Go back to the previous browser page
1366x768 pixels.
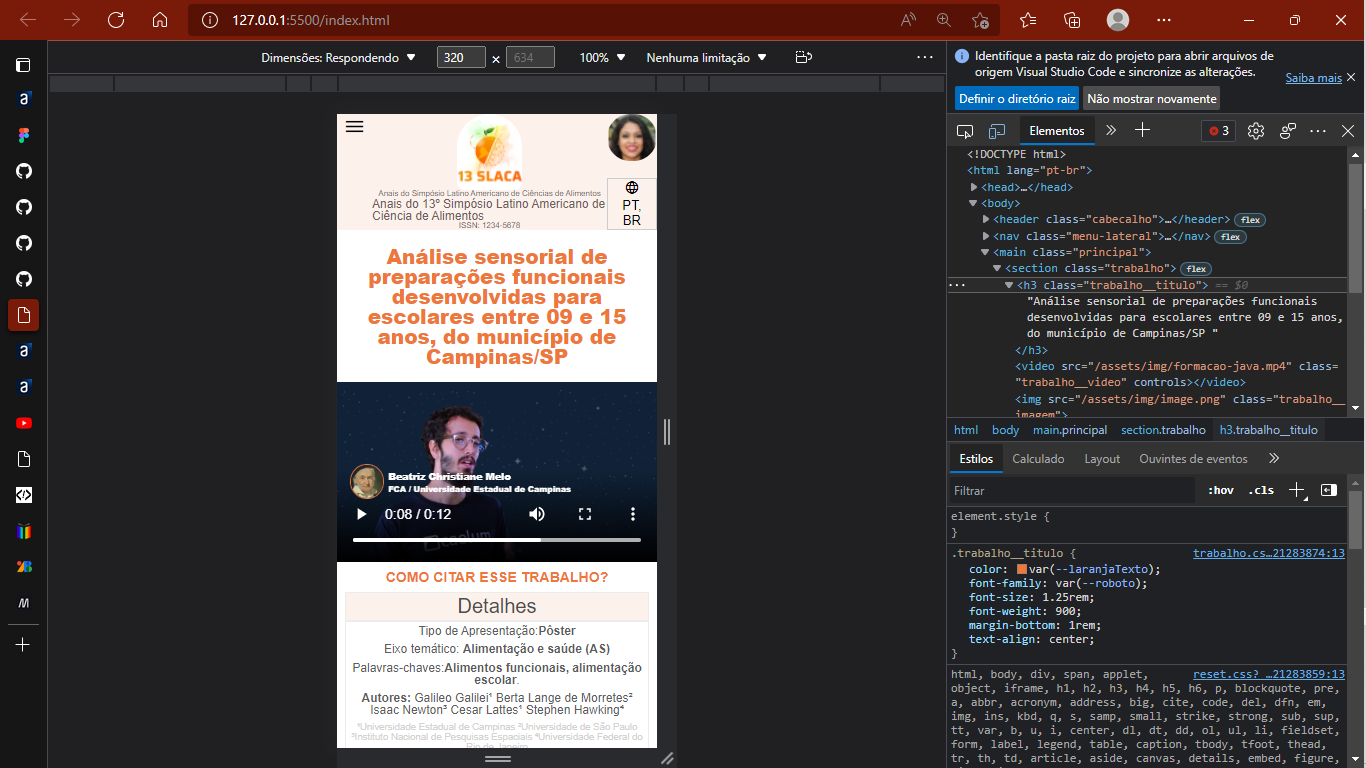pos(28,20)
